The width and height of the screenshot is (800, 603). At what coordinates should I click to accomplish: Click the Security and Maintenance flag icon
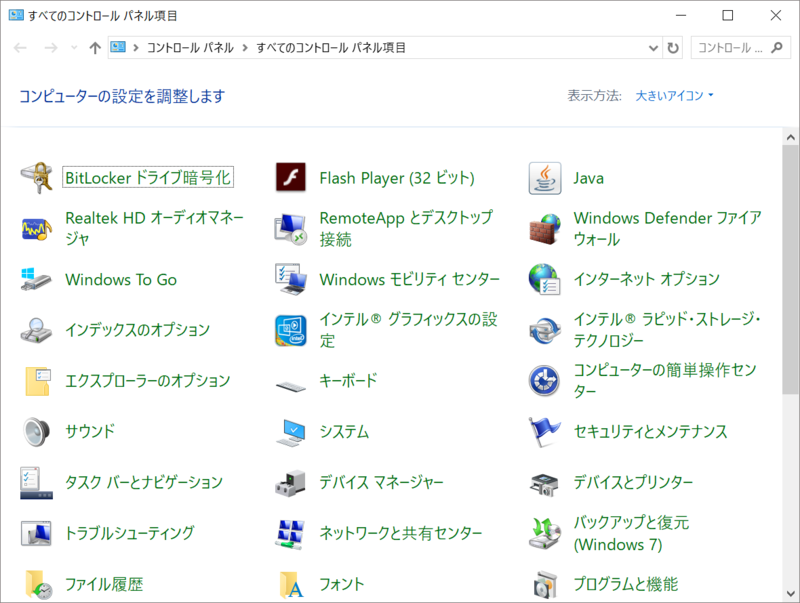(x=544, y=432)
